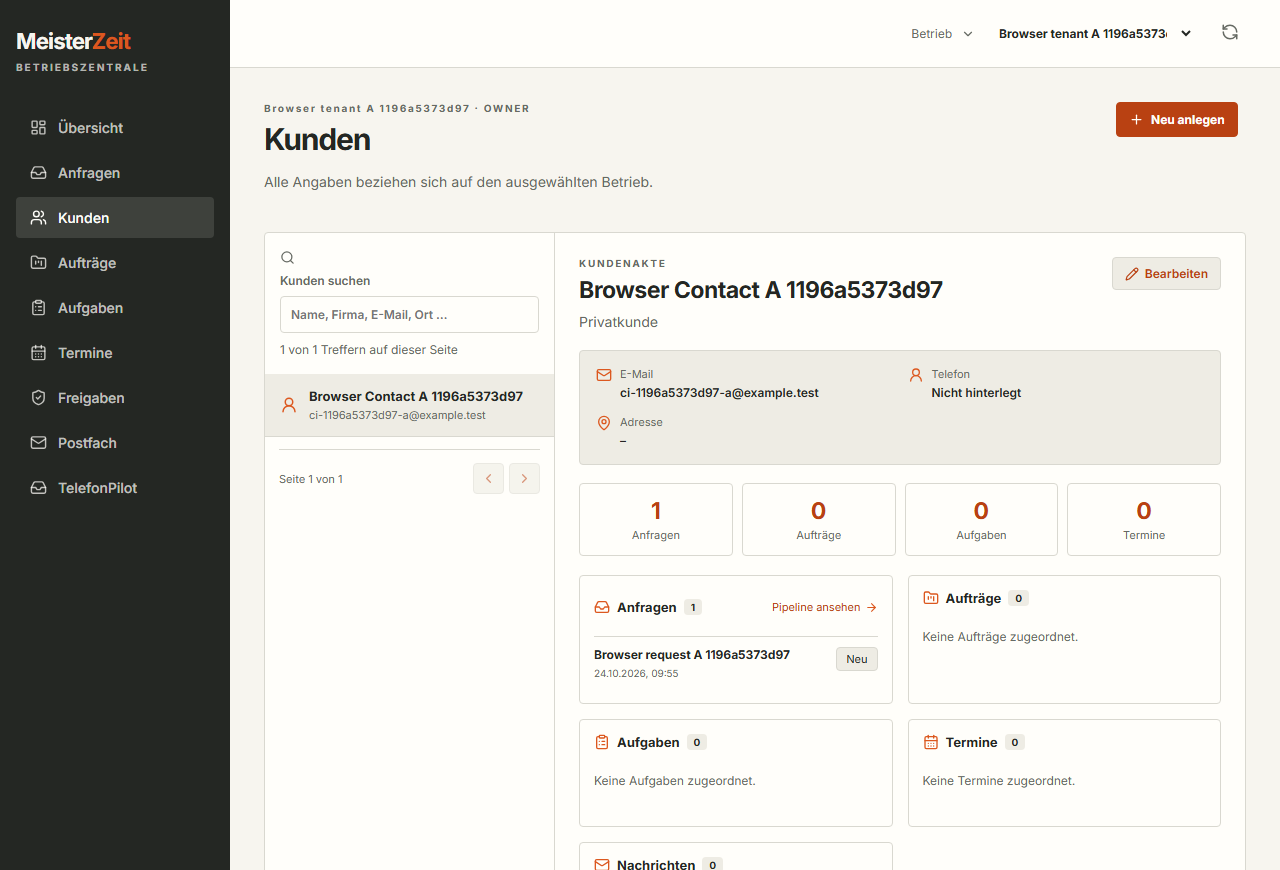Click 'Keine Aufträge zugeordnet.' text
Screen dimensions: 1280x870
[x=1000, y=636]
